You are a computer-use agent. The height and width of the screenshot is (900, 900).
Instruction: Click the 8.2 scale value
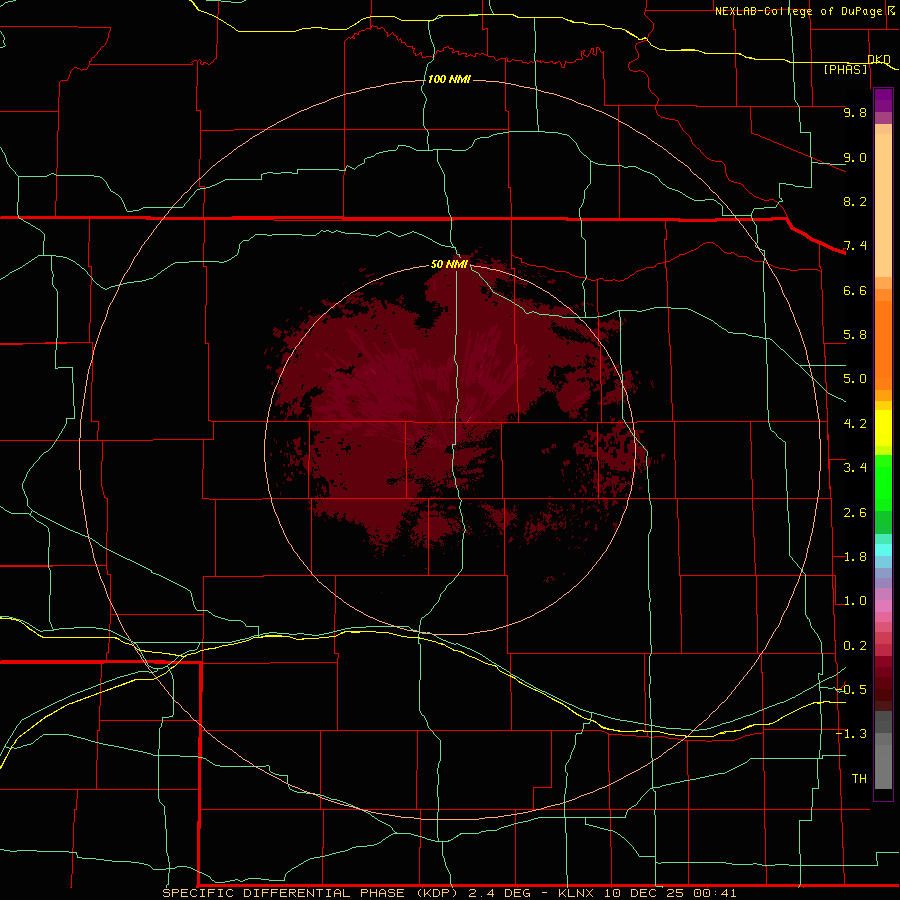[855, 201]
